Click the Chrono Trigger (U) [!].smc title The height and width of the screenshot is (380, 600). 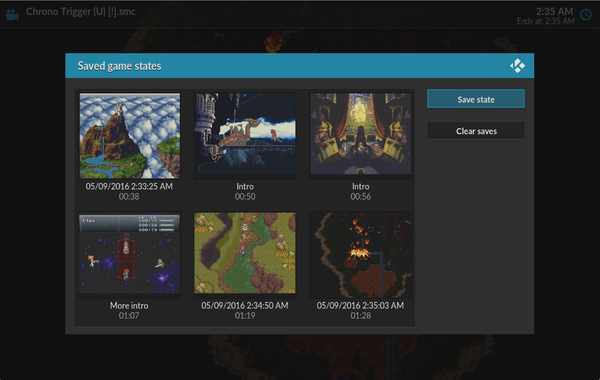[81, 11]
